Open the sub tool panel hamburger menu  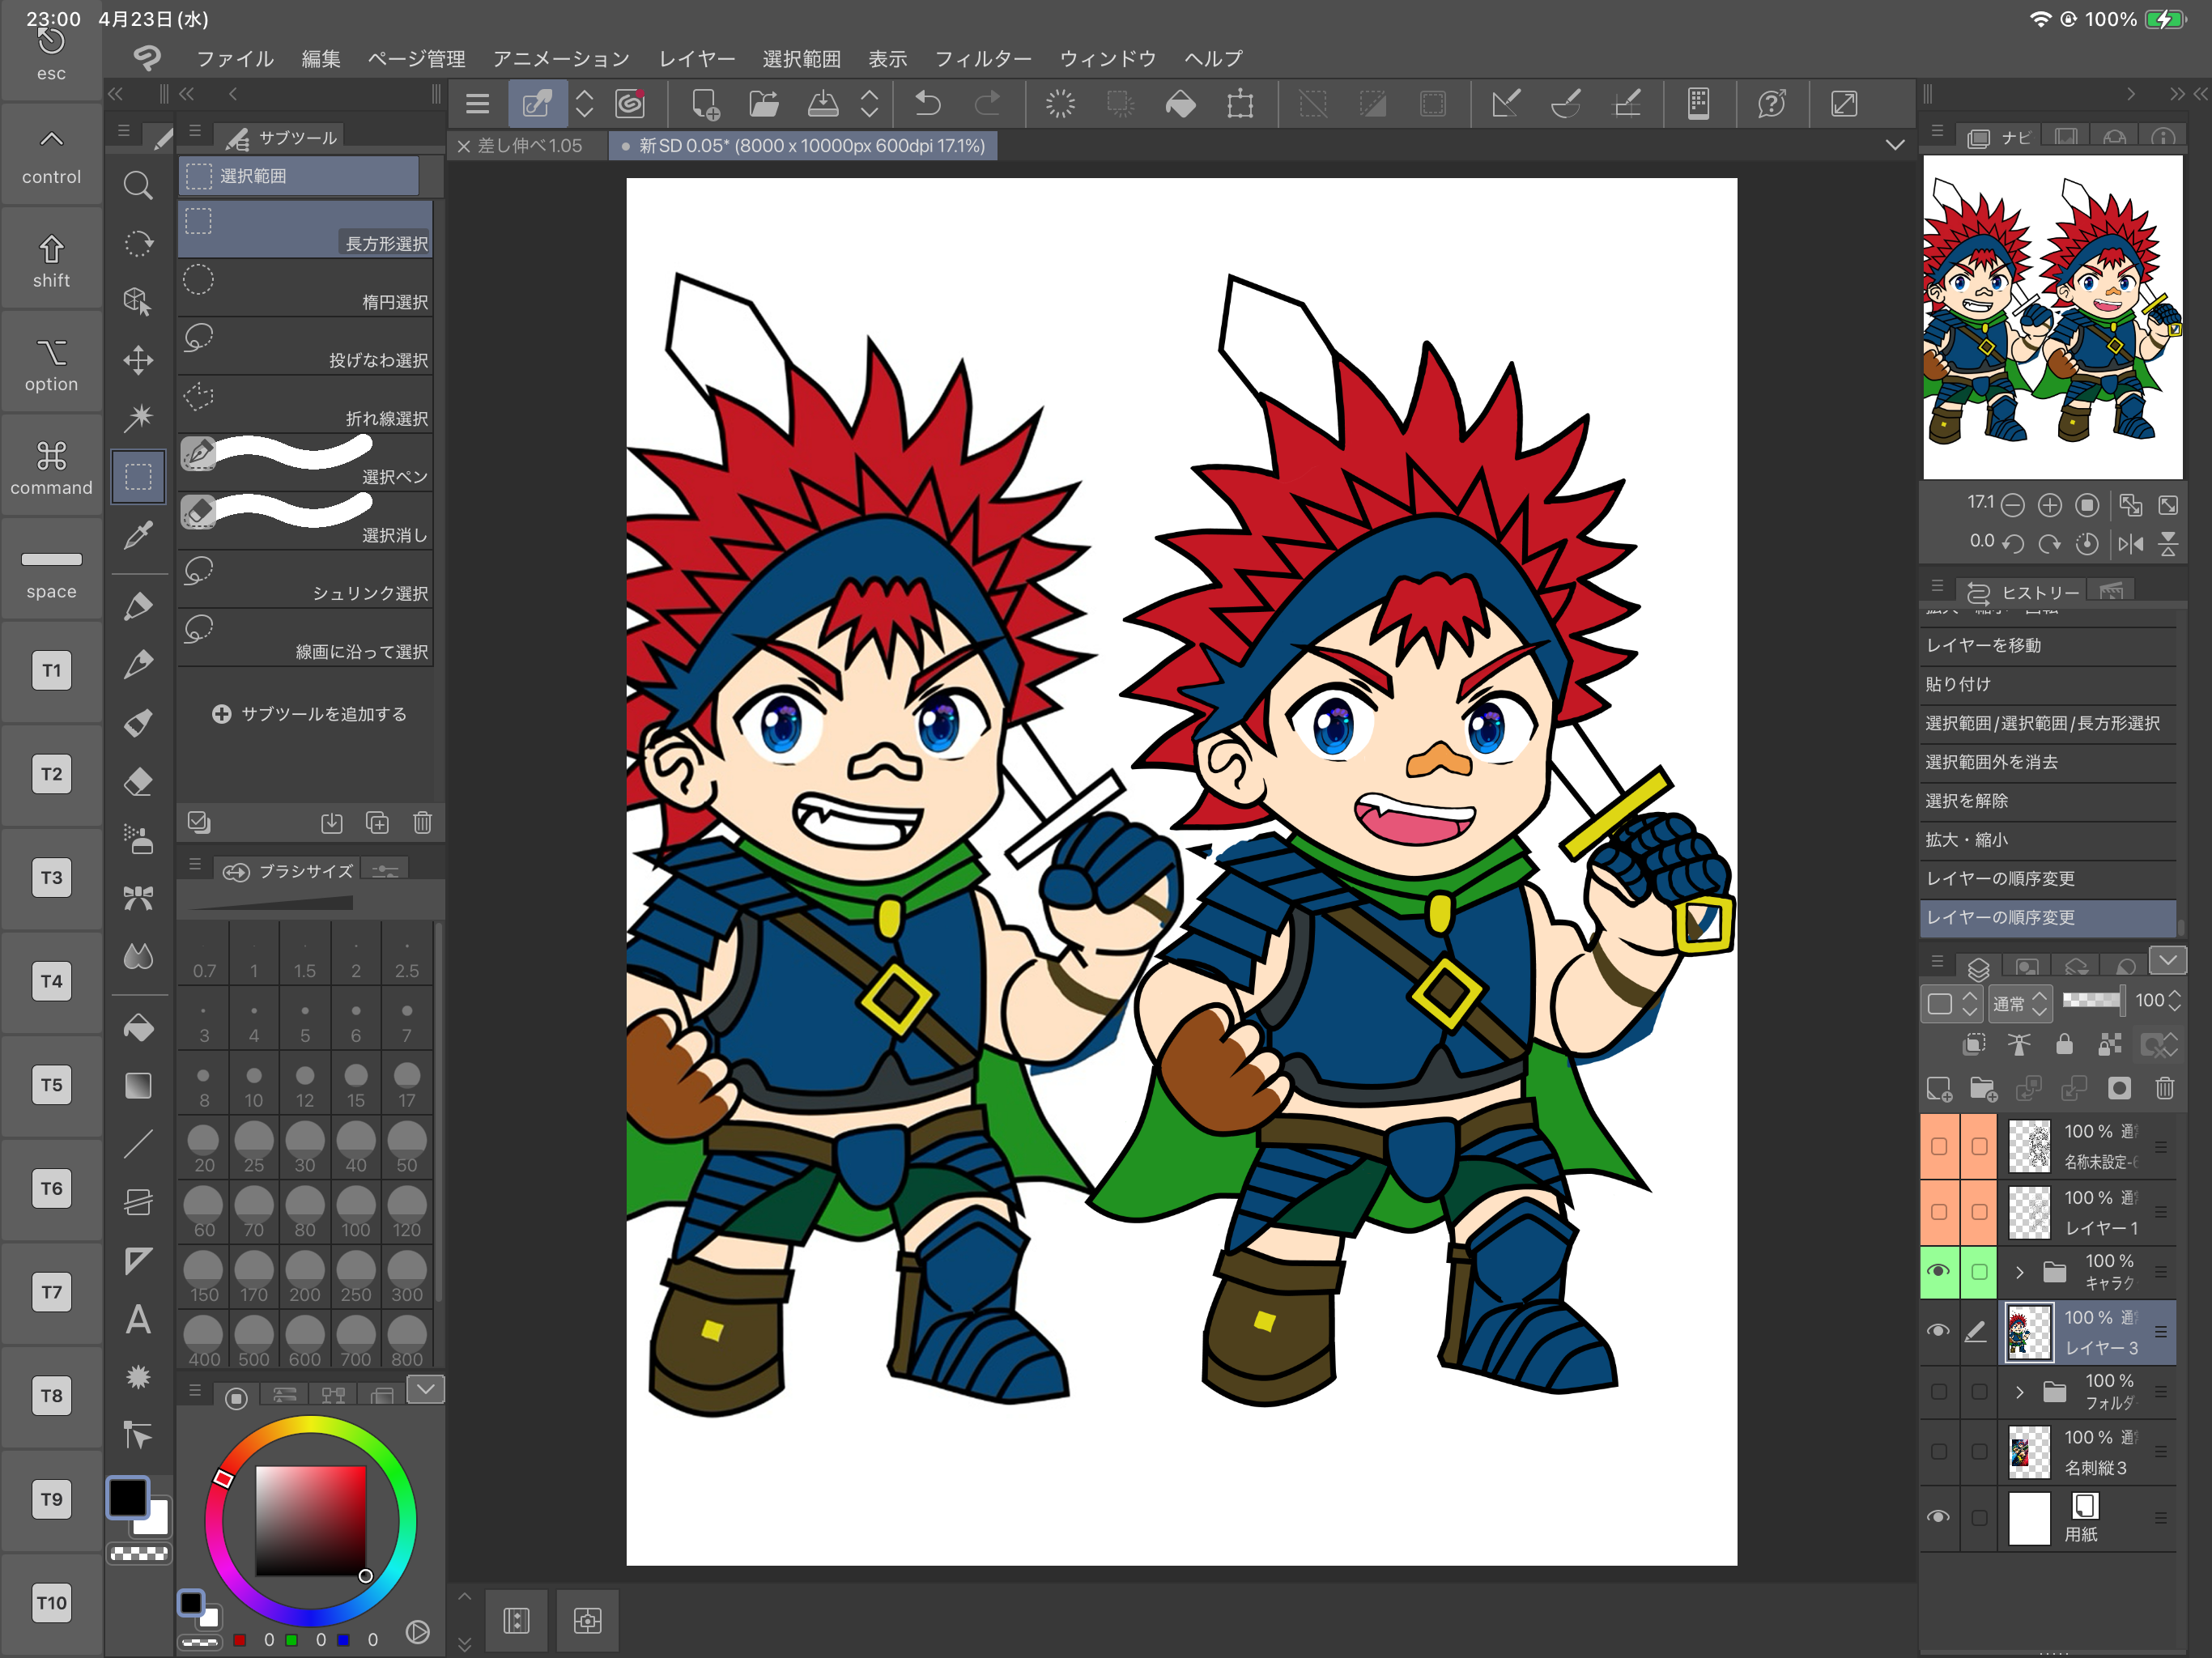click(x=195, y=131)
